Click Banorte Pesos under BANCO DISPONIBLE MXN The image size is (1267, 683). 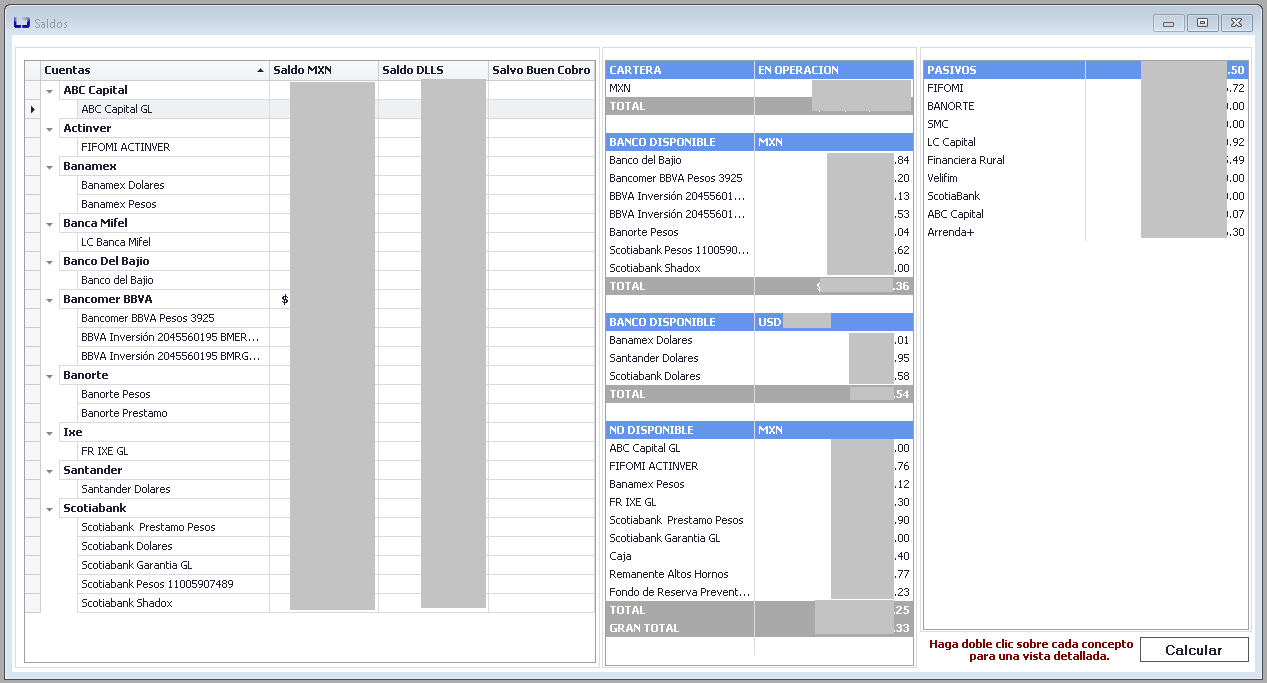tap(759, 232)
